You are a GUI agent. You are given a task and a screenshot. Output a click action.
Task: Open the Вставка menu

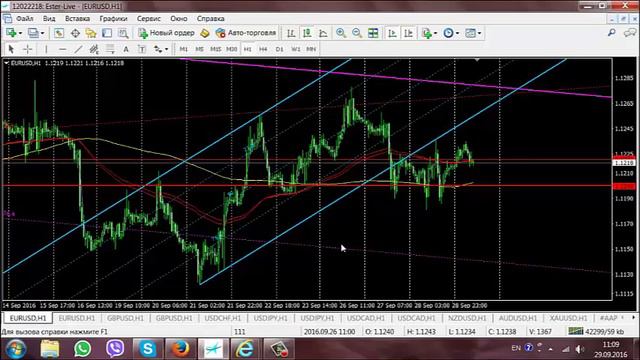(x=77, y=19)
